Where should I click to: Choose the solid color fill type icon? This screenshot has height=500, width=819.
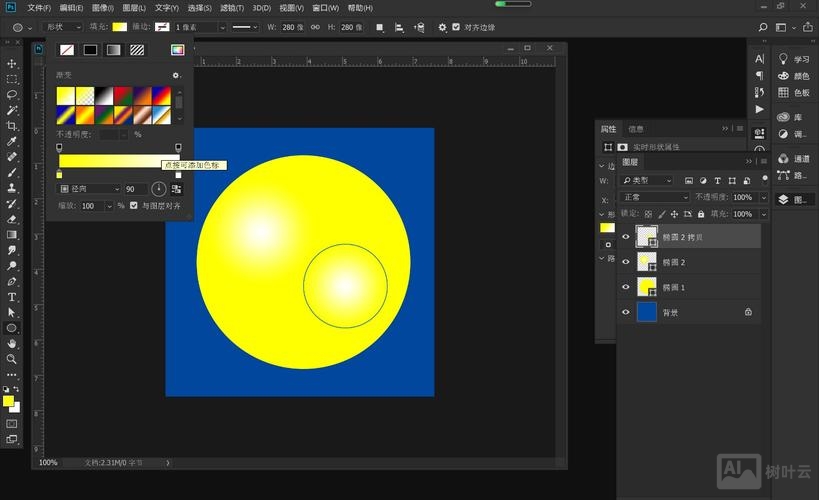(90, 49)
